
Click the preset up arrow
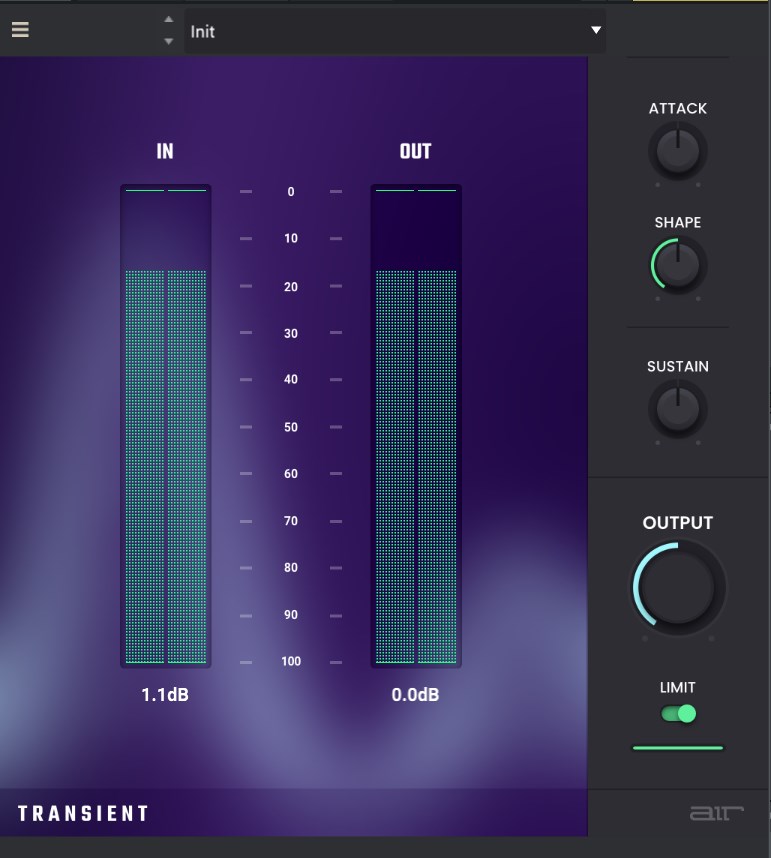tap(168, 20)
